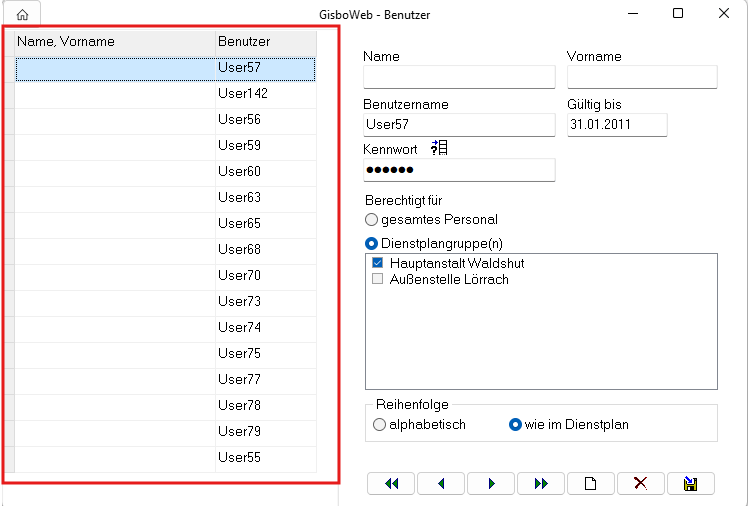Select the User78 row
748x506 pixels.
click(x=166, y=407)
